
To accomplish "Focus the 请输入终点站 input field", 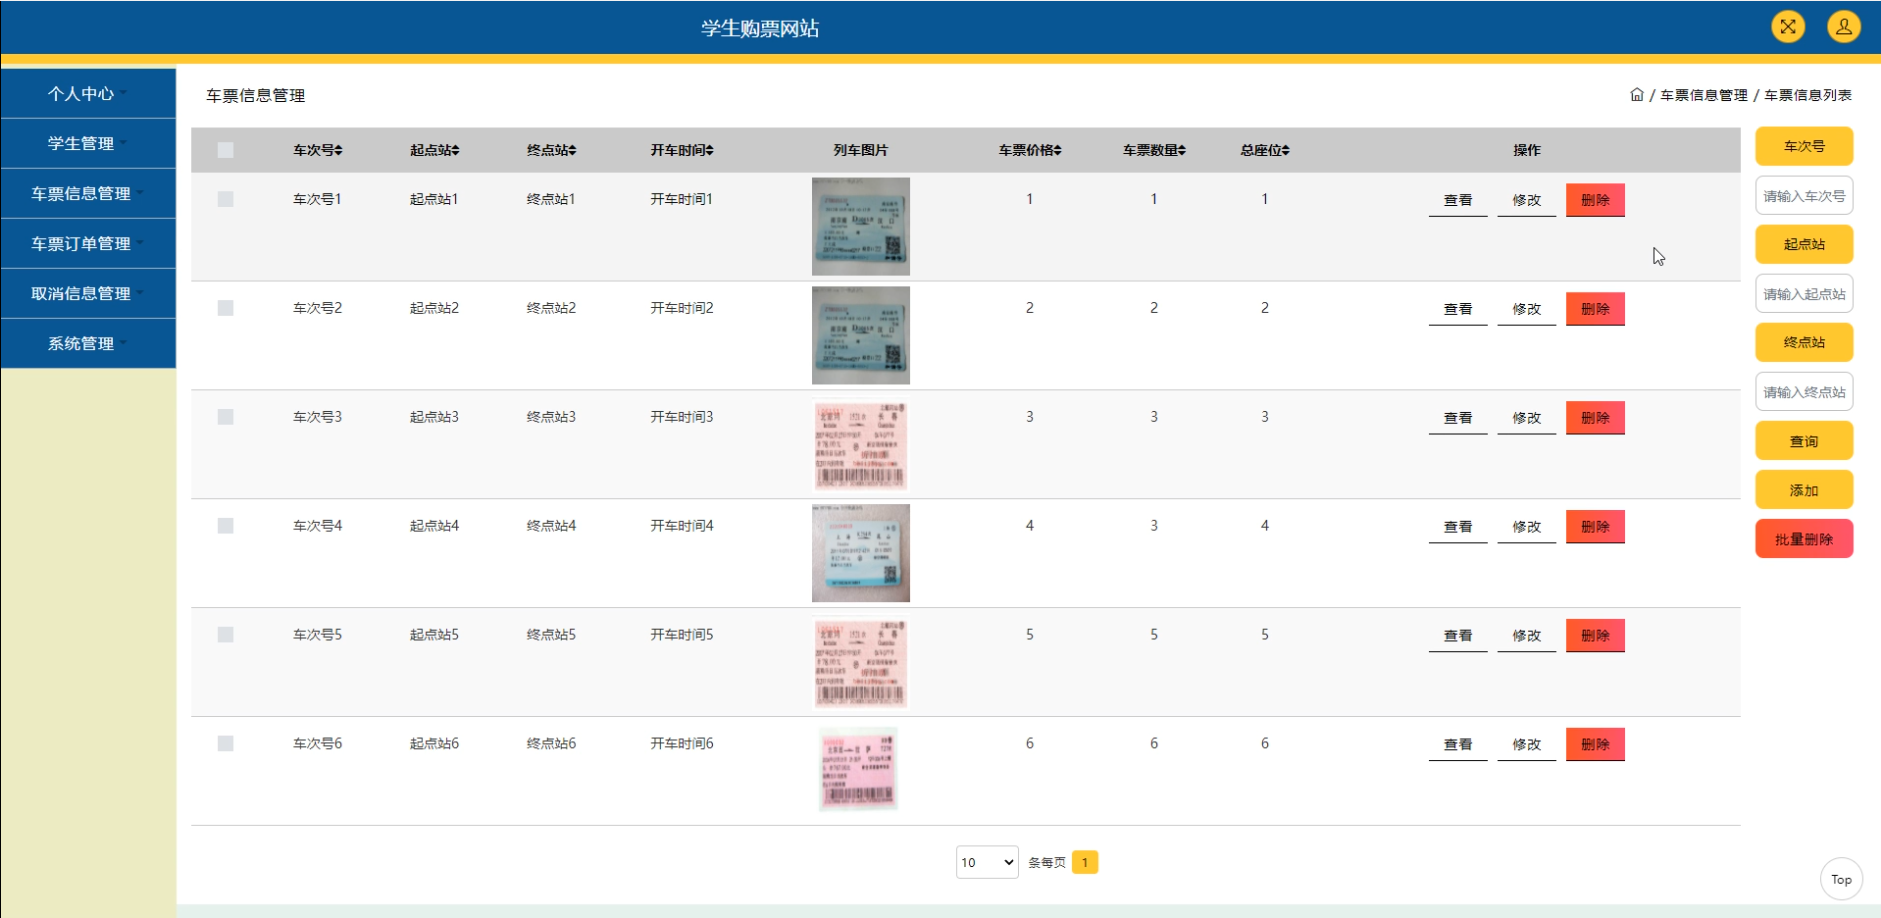I will 1804,392.
